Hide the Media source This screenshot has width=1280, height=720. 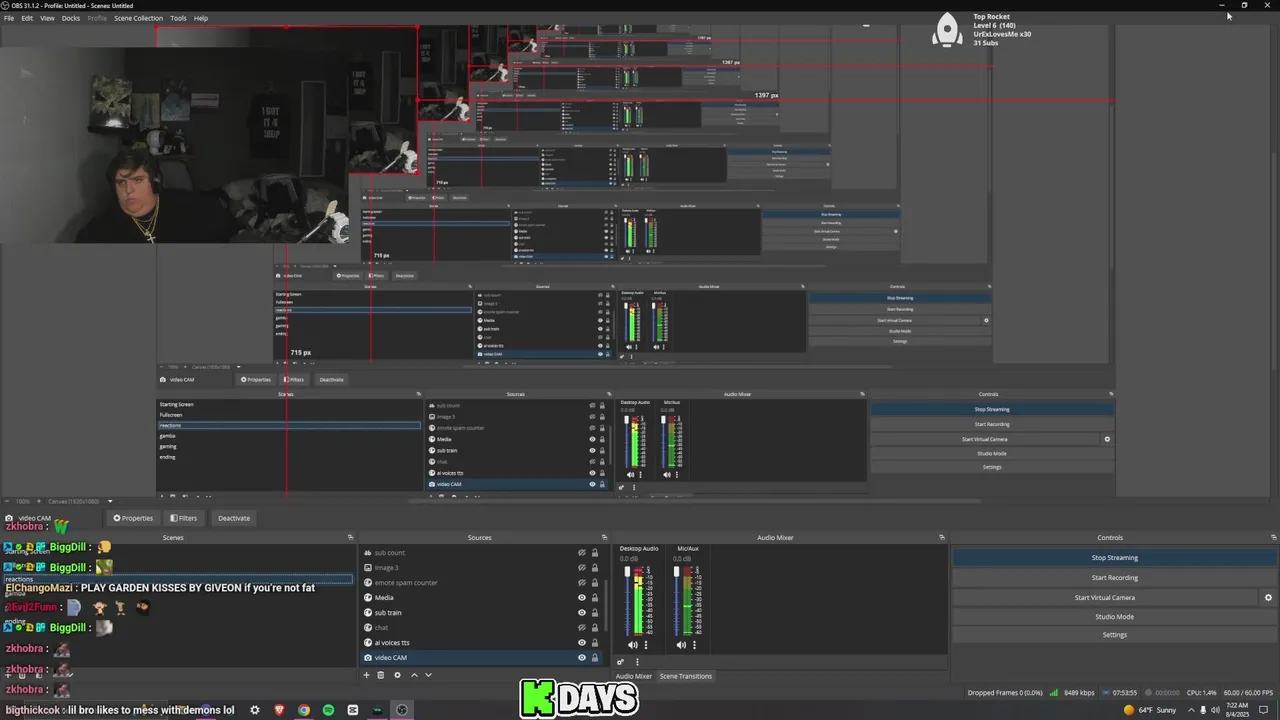point(582,598)
